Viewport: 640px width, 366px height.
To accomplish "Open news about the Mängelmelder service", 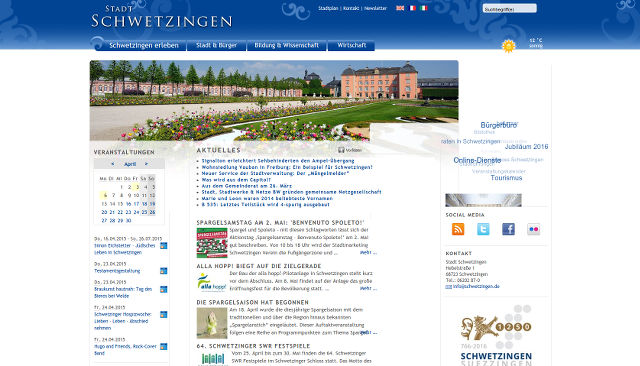I will point(275,173).
